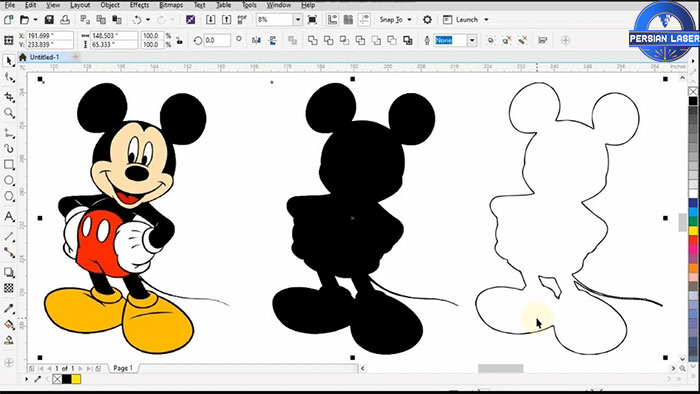Open the Effects menu
This screenshot has width=700, height=394.
tap(139, 5)
